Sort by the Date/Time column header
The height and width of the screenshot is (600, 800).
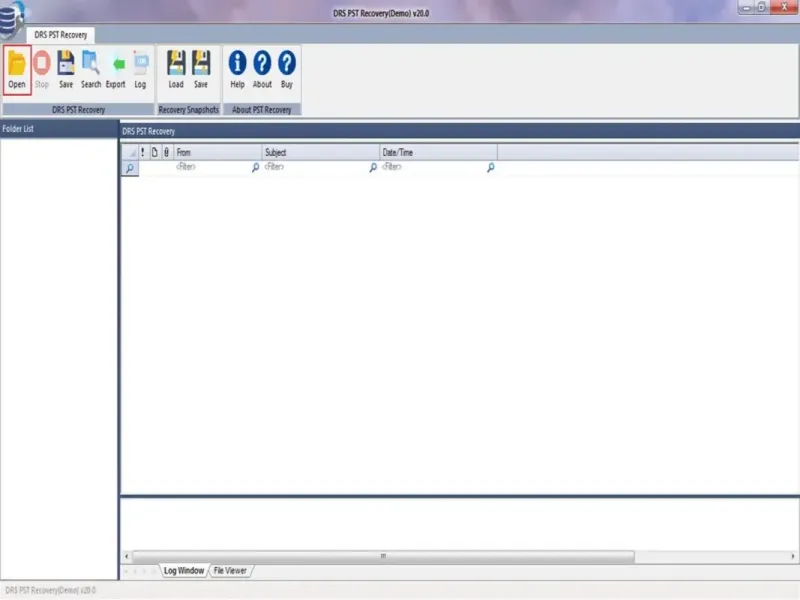tap(439, 152)
